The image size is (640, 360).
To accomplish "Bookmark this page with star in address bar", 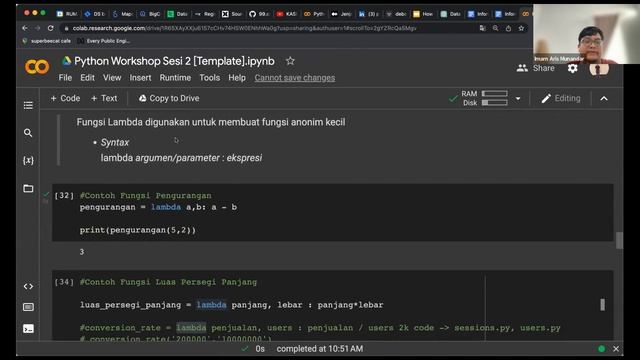I will pyautogui.click(x=521, y=28).
